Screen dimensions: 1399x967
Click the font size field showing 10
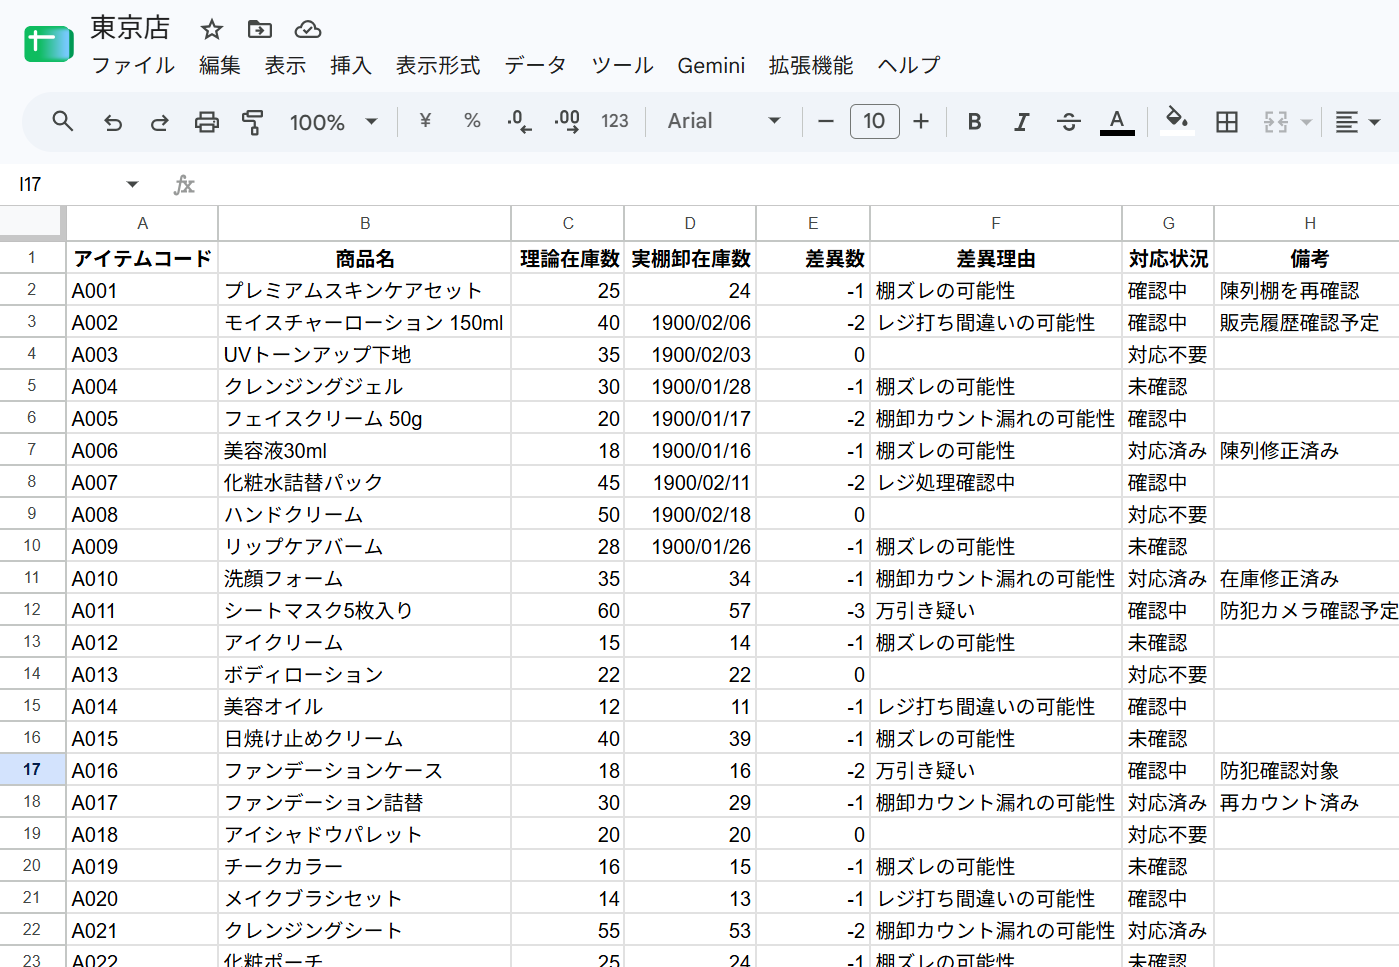[x=874, y=121]
